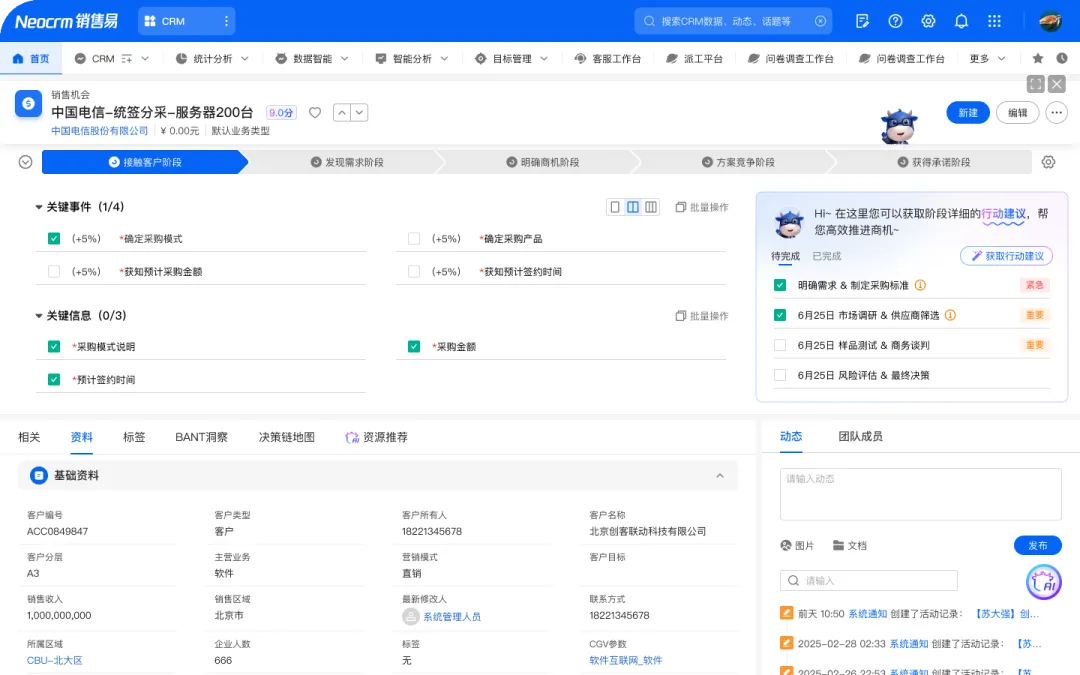The width and height of the screenshot is (1080, 675).
Task: Check the 确定采购产品 checkbox
Action: pos(414,239)
